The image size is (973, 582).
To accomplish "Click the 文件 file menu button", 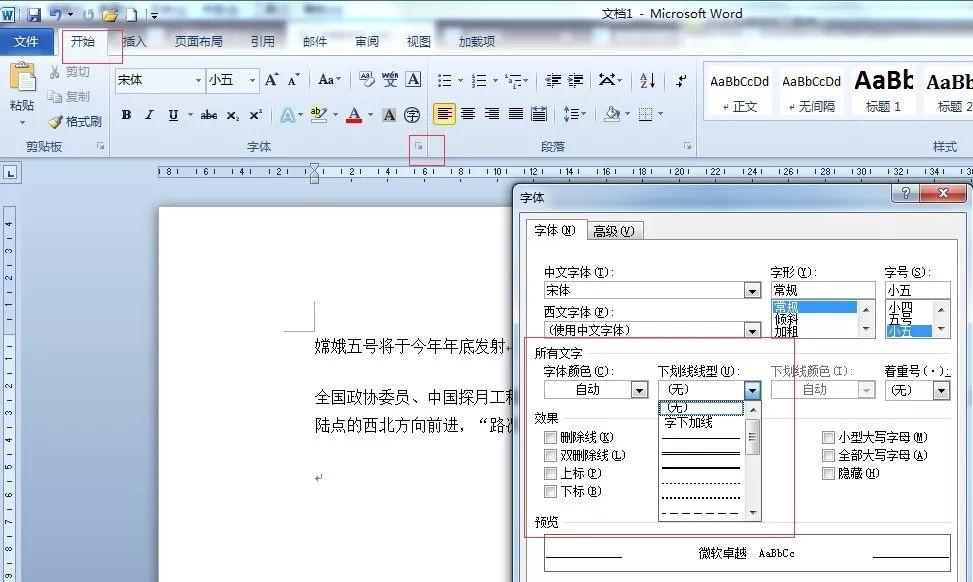I will 26,42.
